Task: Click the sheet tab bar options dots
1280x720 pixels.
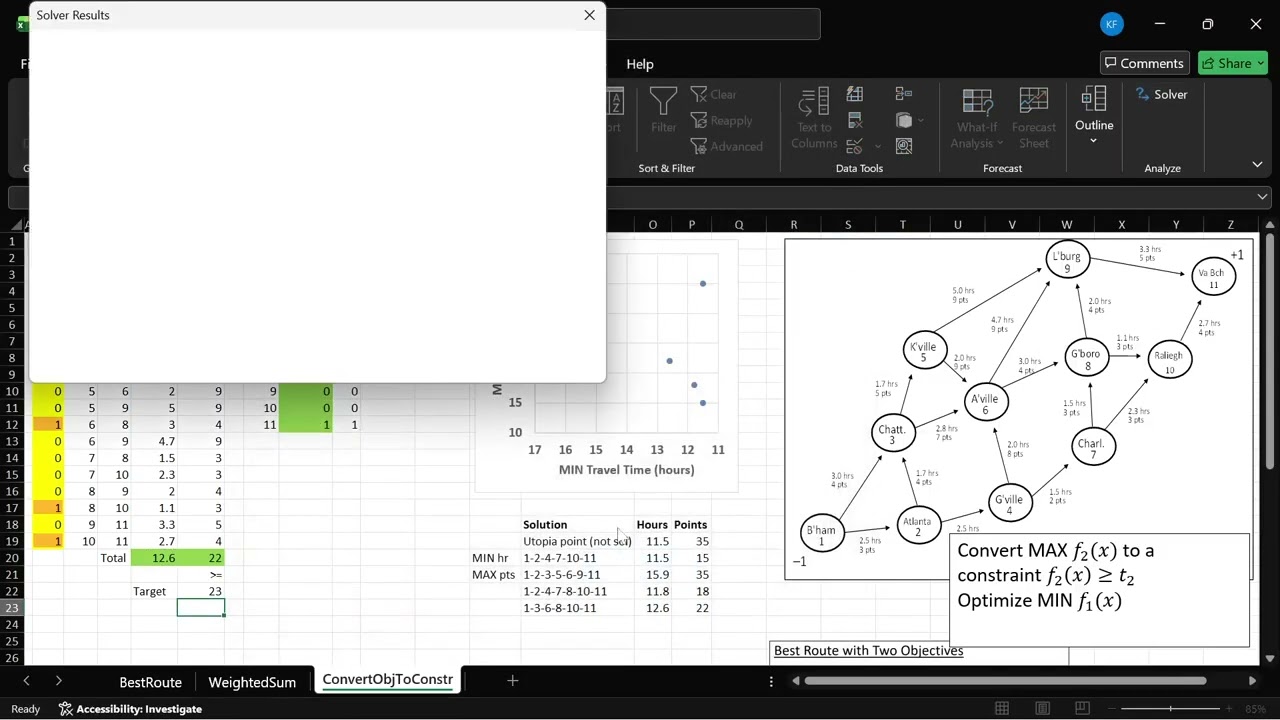Action: point(771,681)
